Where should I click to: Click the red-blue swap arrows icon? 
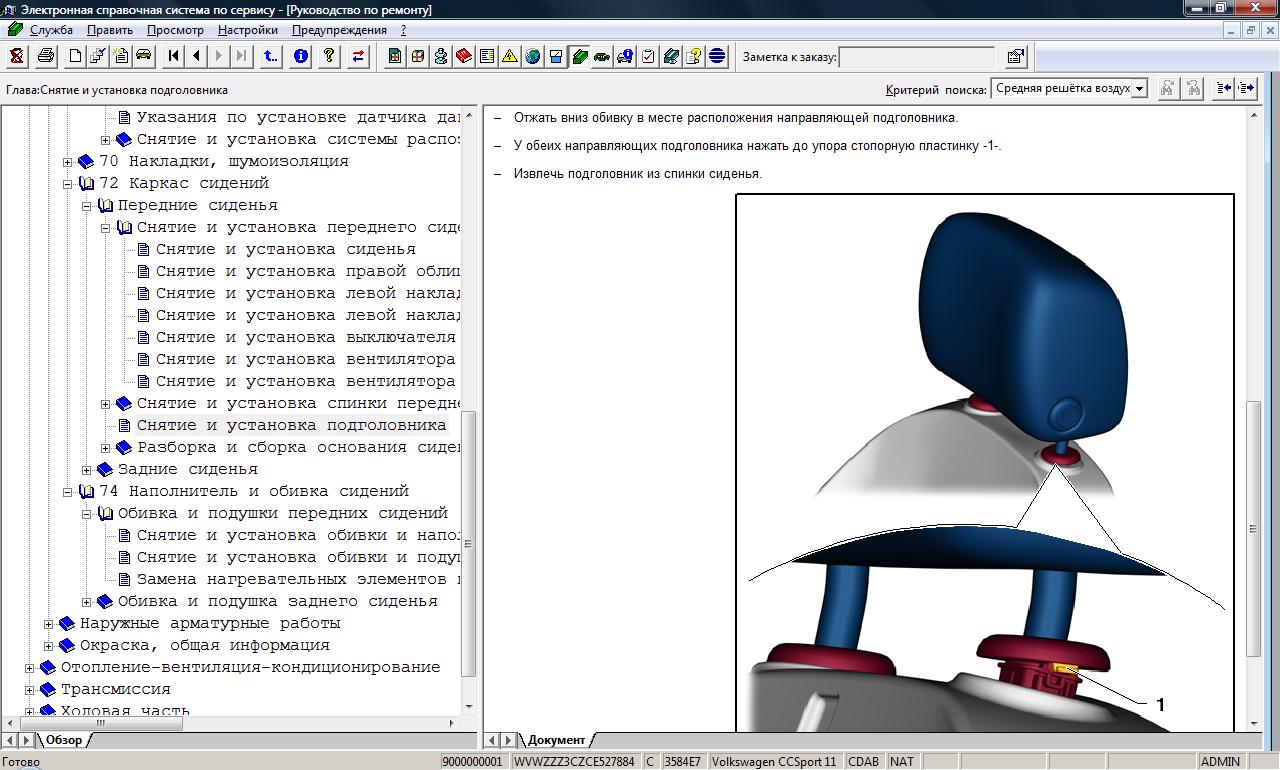pyautogui.click(x=357, y=57)
